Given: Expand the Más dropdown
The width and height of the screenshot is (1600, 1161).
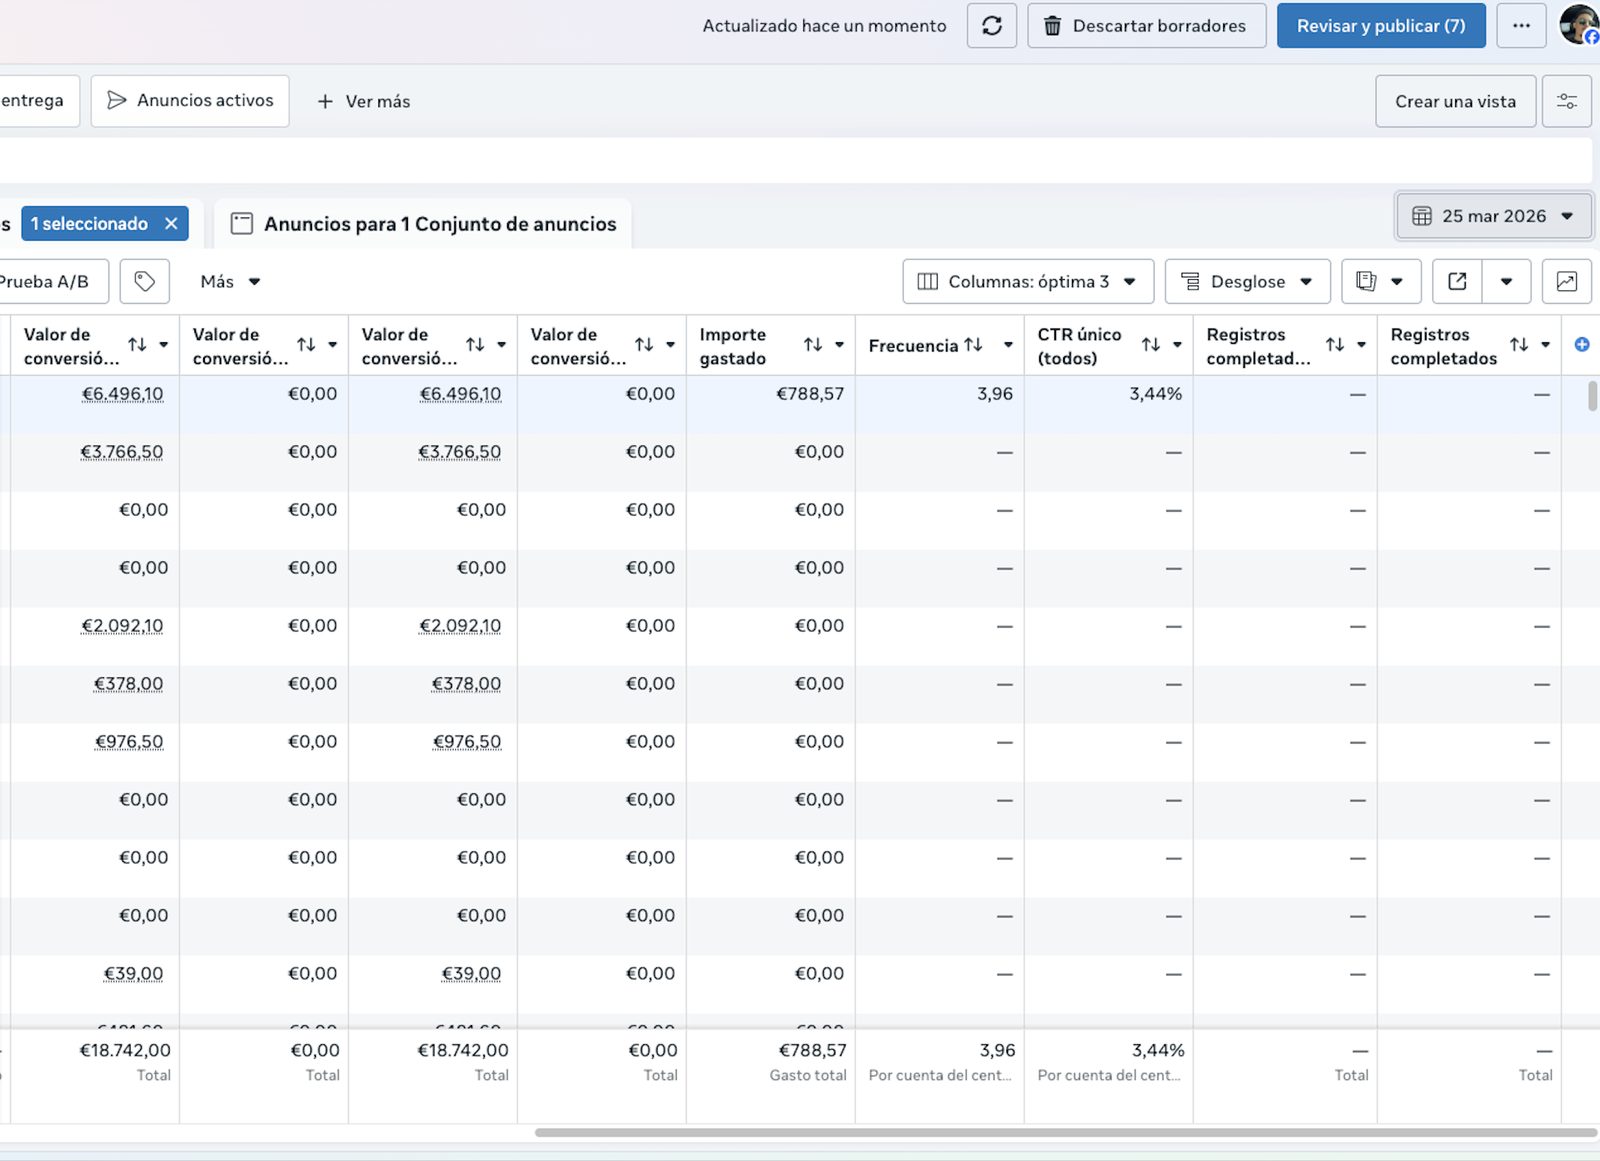Looking at the screenshot, I should pos(230,281).
